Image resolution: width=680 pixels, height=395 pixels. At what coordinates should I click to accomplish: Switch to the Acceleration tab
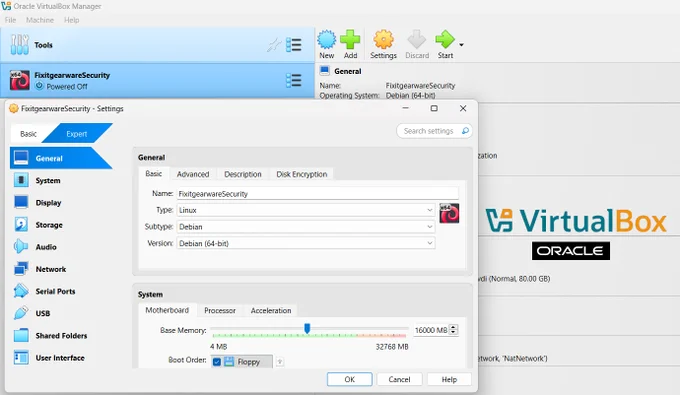tap(271, 310)
